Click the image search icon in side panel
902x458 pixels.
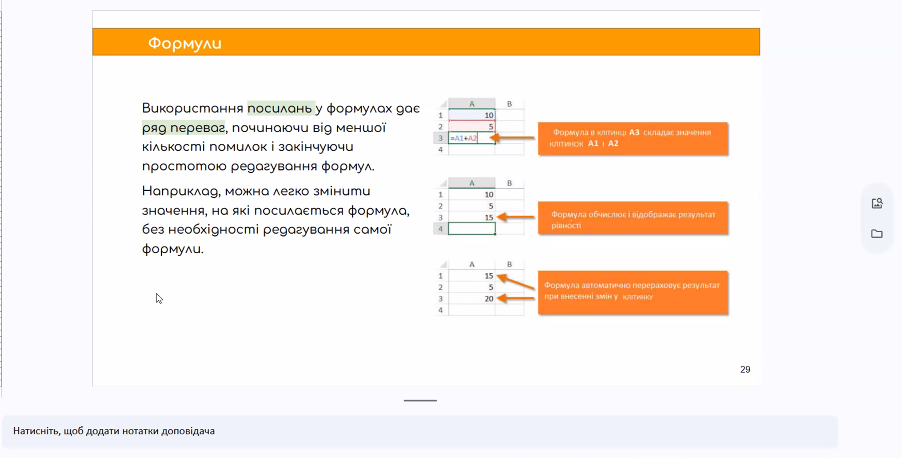click(877, 203)
